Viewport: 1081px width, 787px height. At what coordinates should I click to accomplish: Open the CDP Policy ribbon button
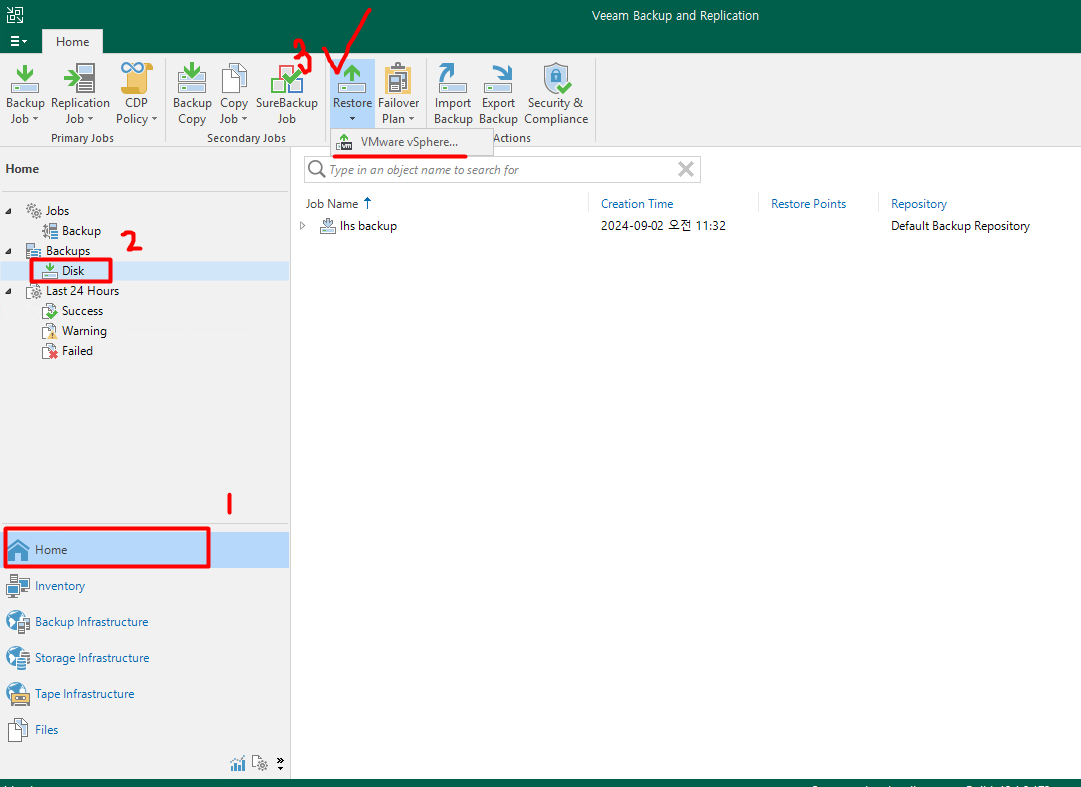coord(136,94)
